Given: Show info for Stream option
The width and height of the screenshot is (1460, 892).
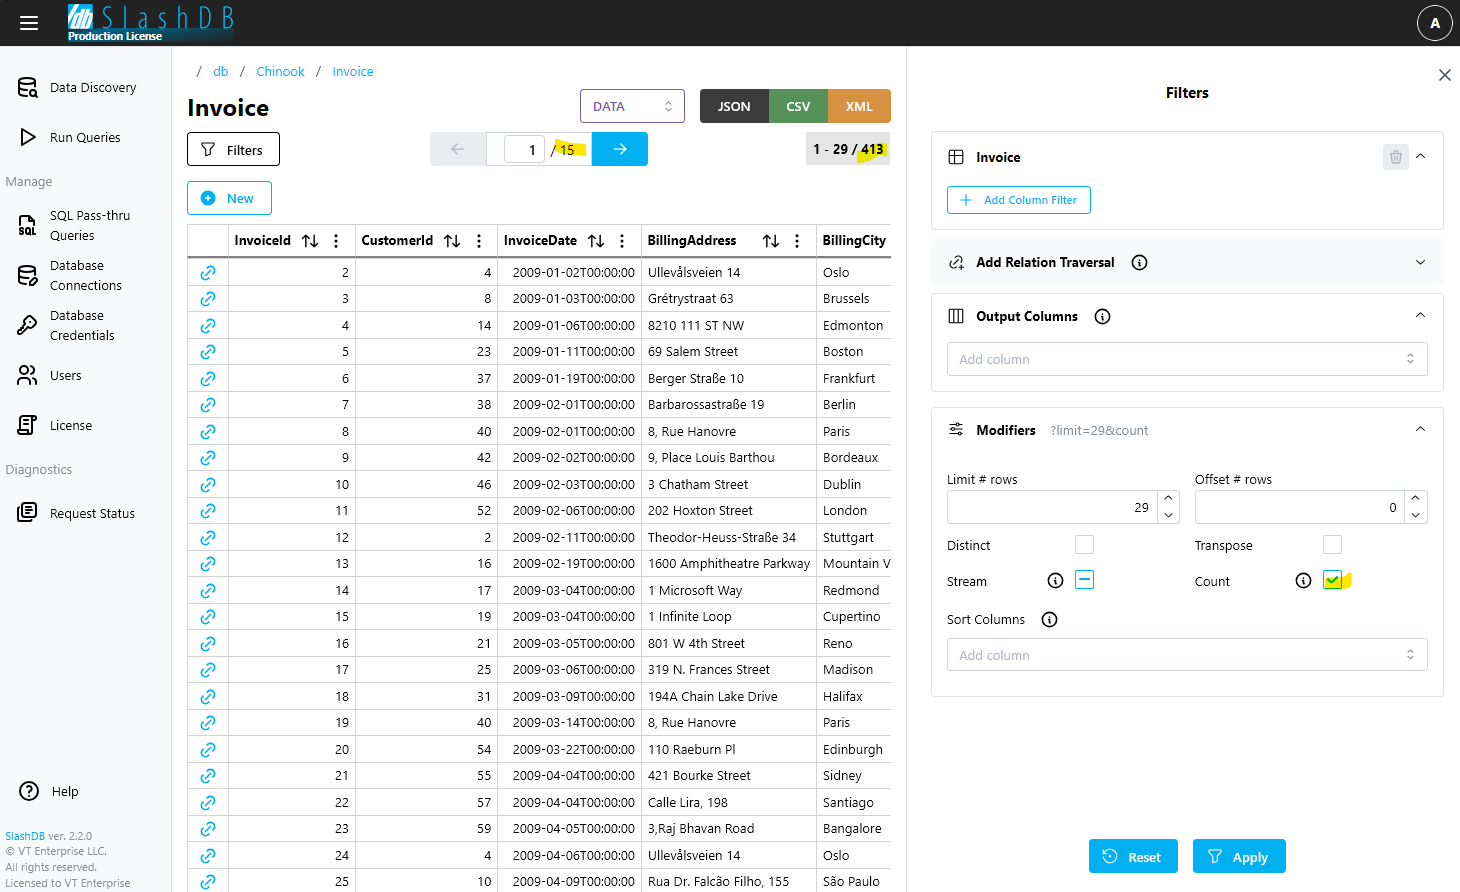Looking at the screenshot, I should 1055,581.
